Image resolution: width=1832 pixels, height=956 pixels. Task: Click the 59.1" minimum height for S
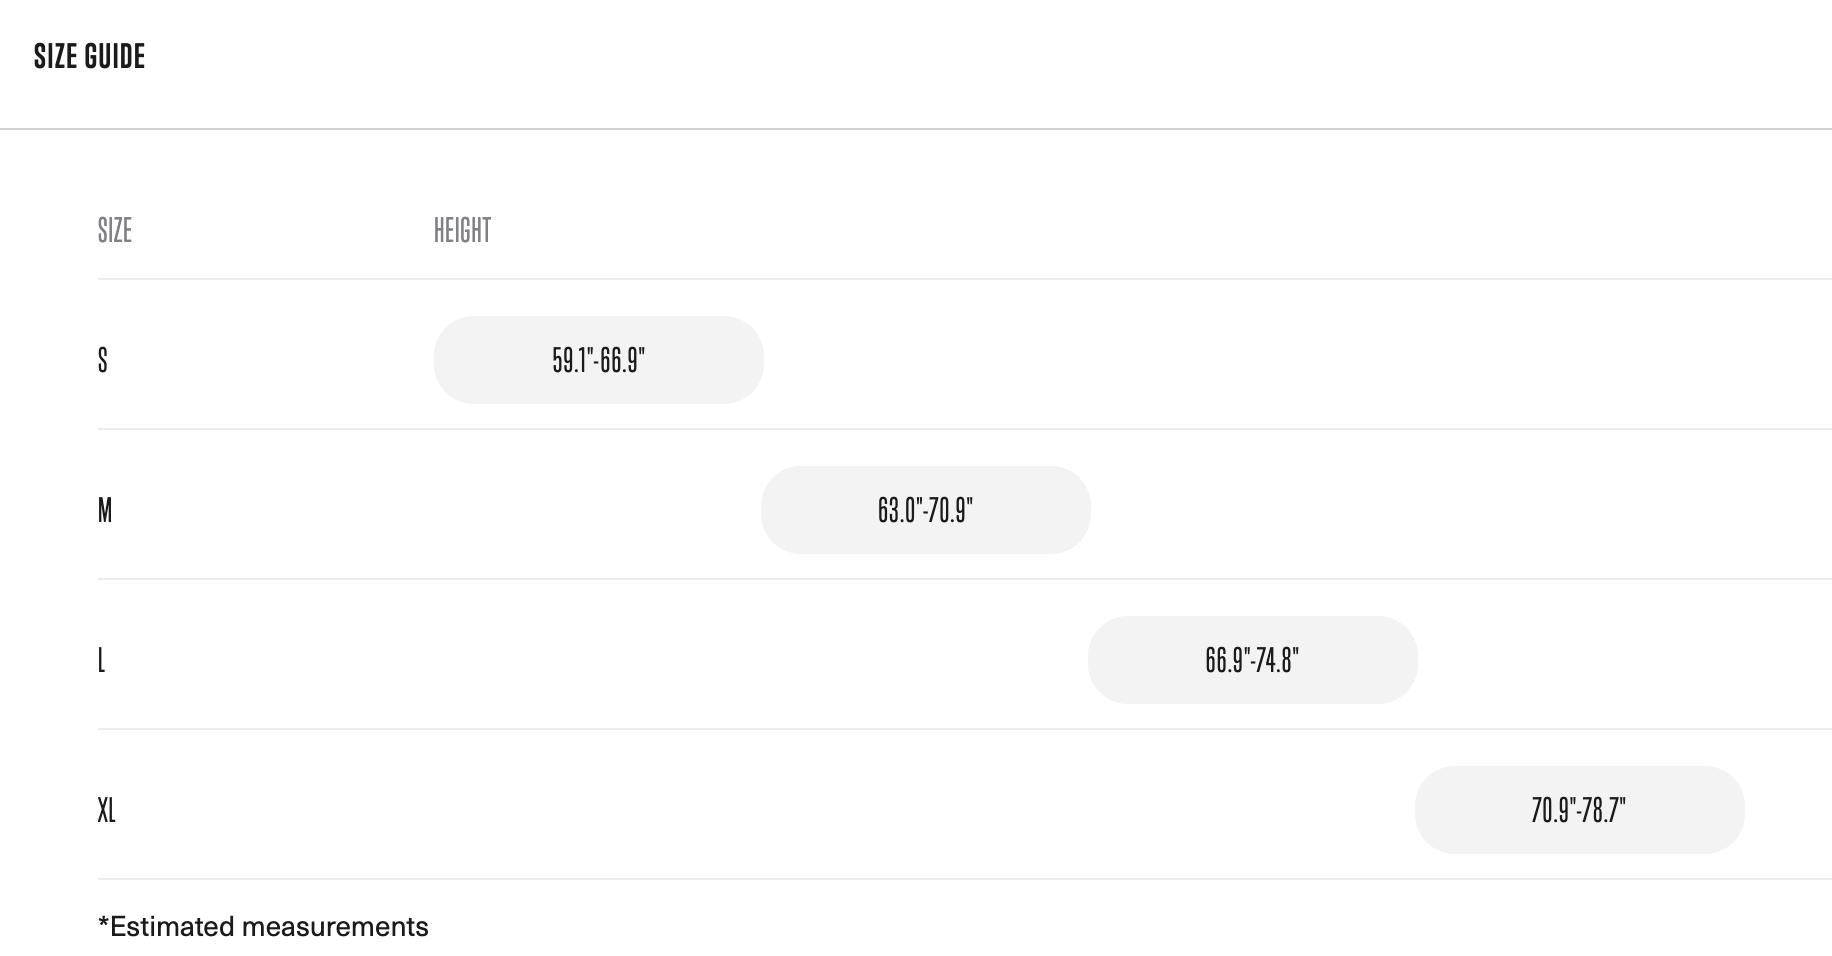pyautogui.click(x=572, y=360)
